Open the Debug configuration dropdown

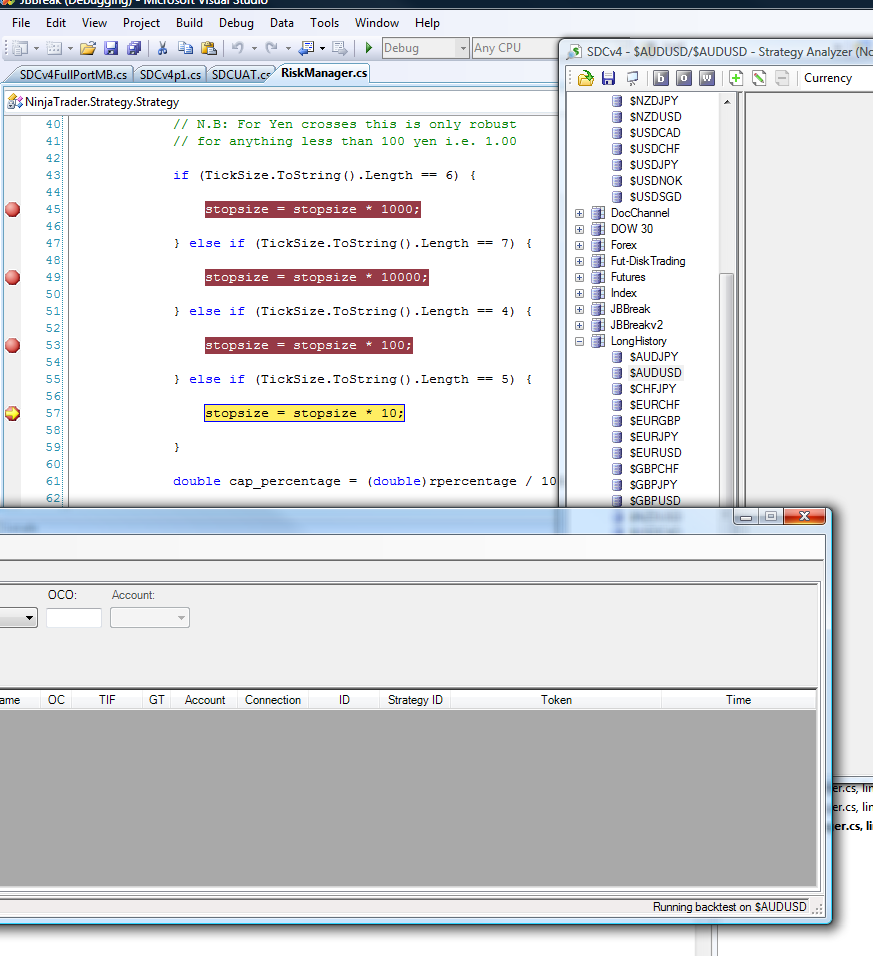pyautogui.click(x=462, y=48)
